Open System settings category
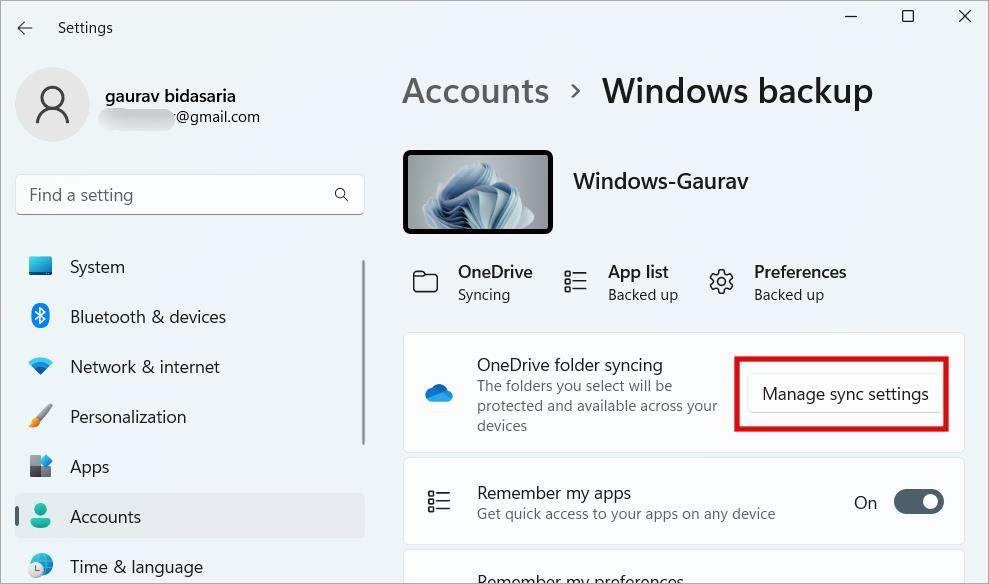This screenshot has width=989, height=584. 189,267
